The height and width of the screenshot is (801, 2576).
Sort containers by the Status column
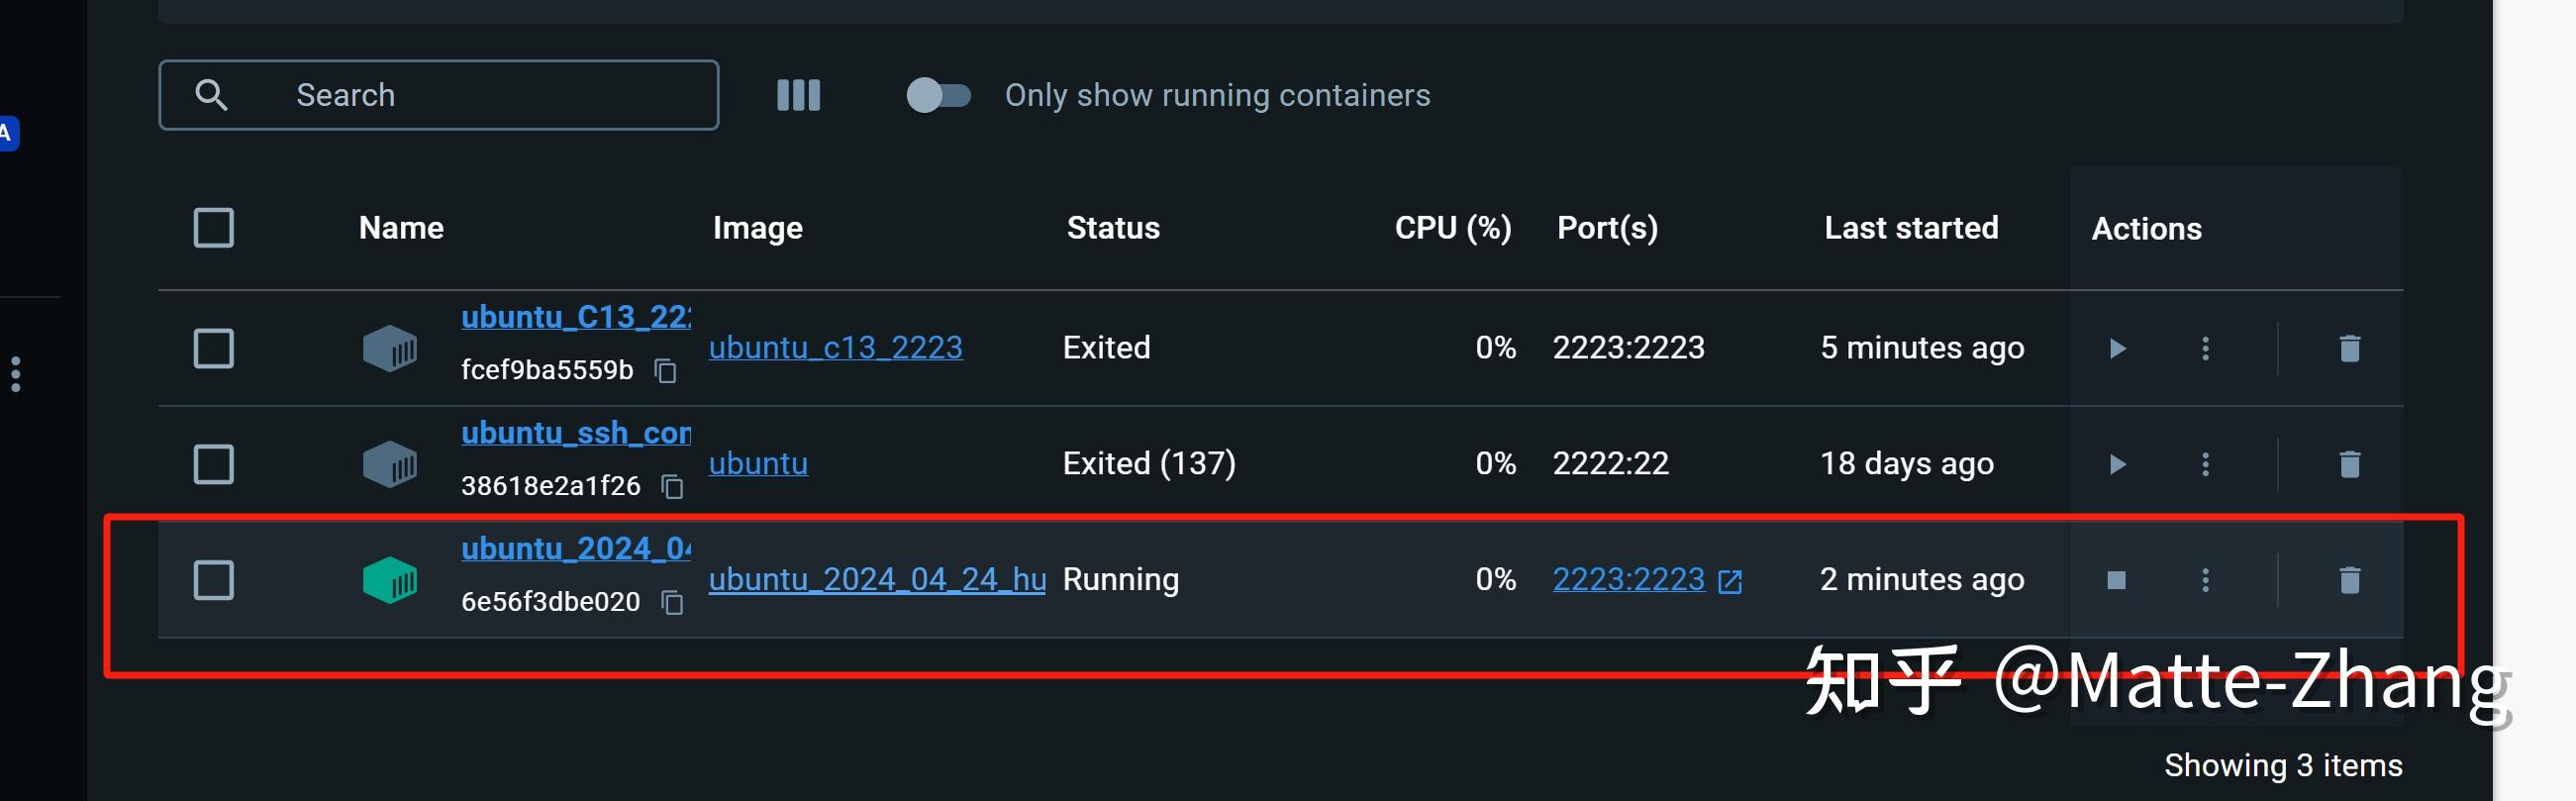tap(1113, 228)
